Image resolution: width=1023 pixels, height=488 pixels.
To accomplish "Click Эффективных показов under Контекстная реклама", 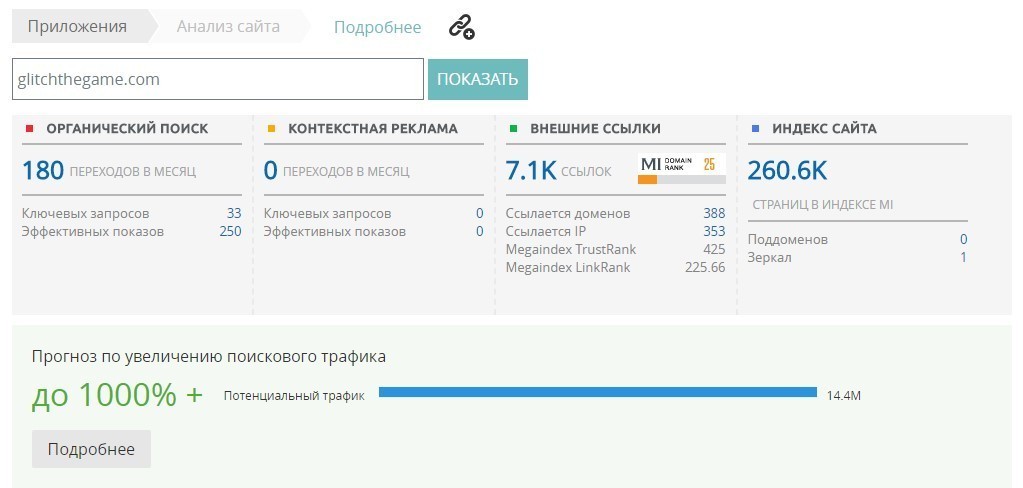I will click(335, 232).
